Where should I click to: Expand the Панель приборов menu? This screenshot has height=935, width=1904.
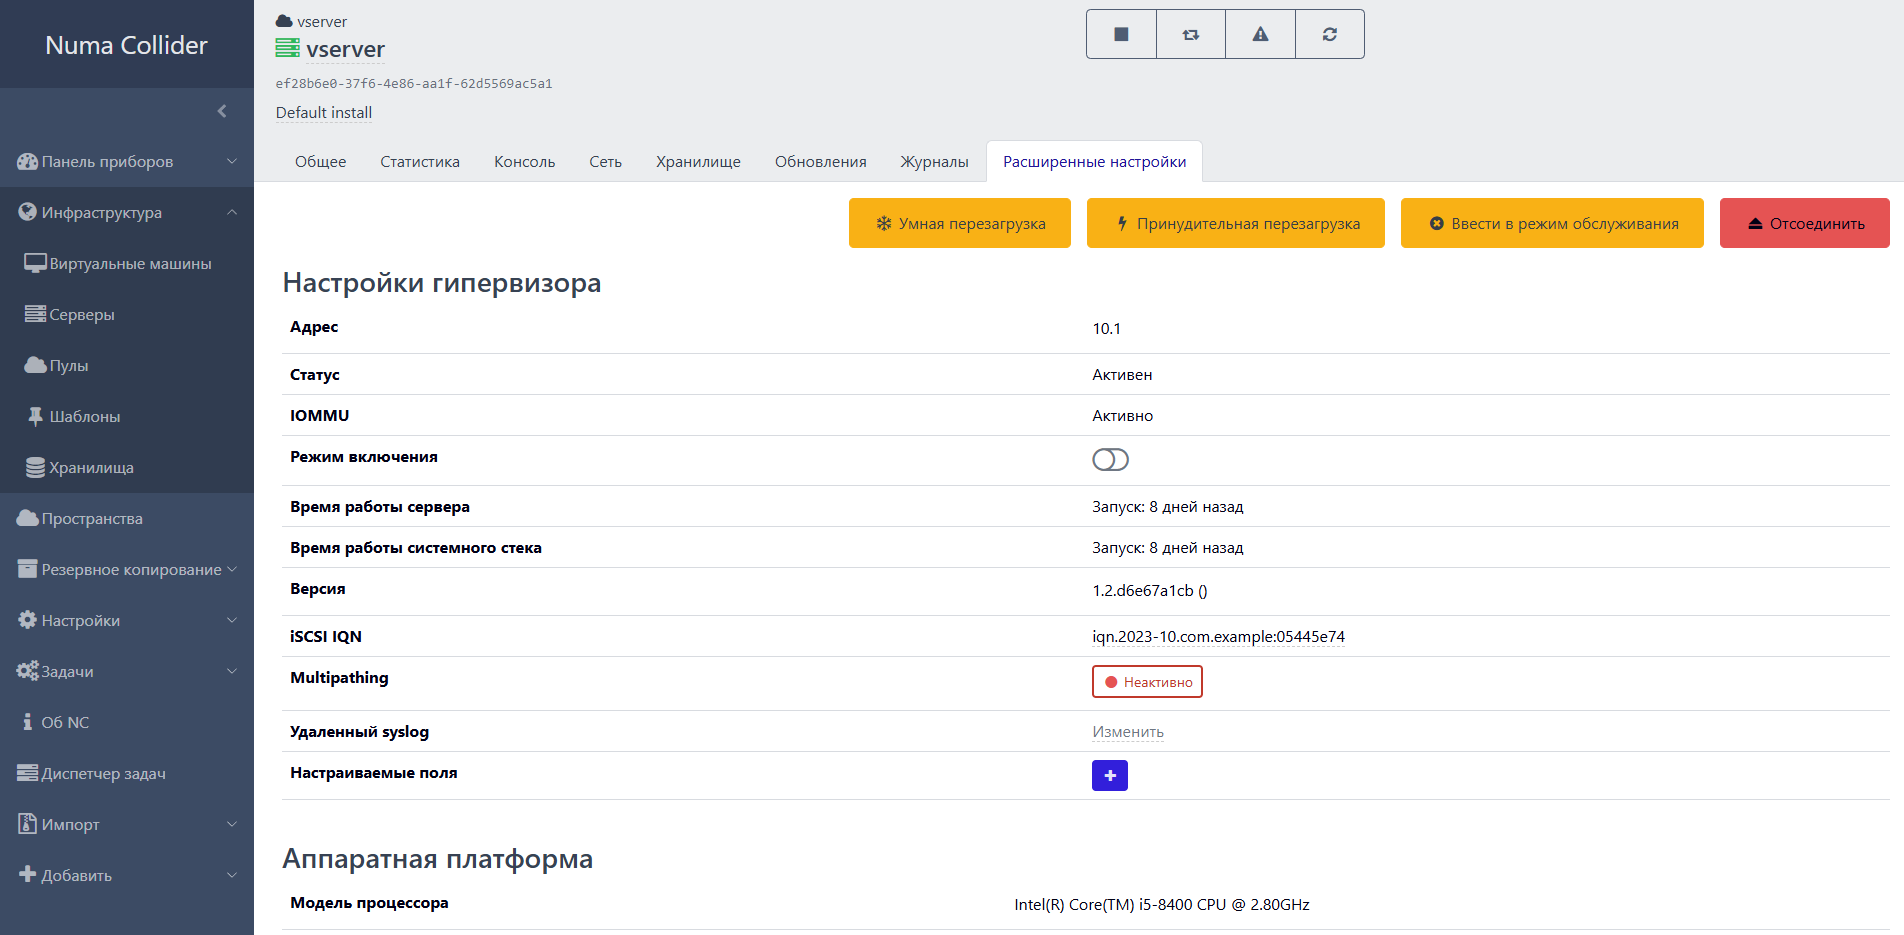126,162
